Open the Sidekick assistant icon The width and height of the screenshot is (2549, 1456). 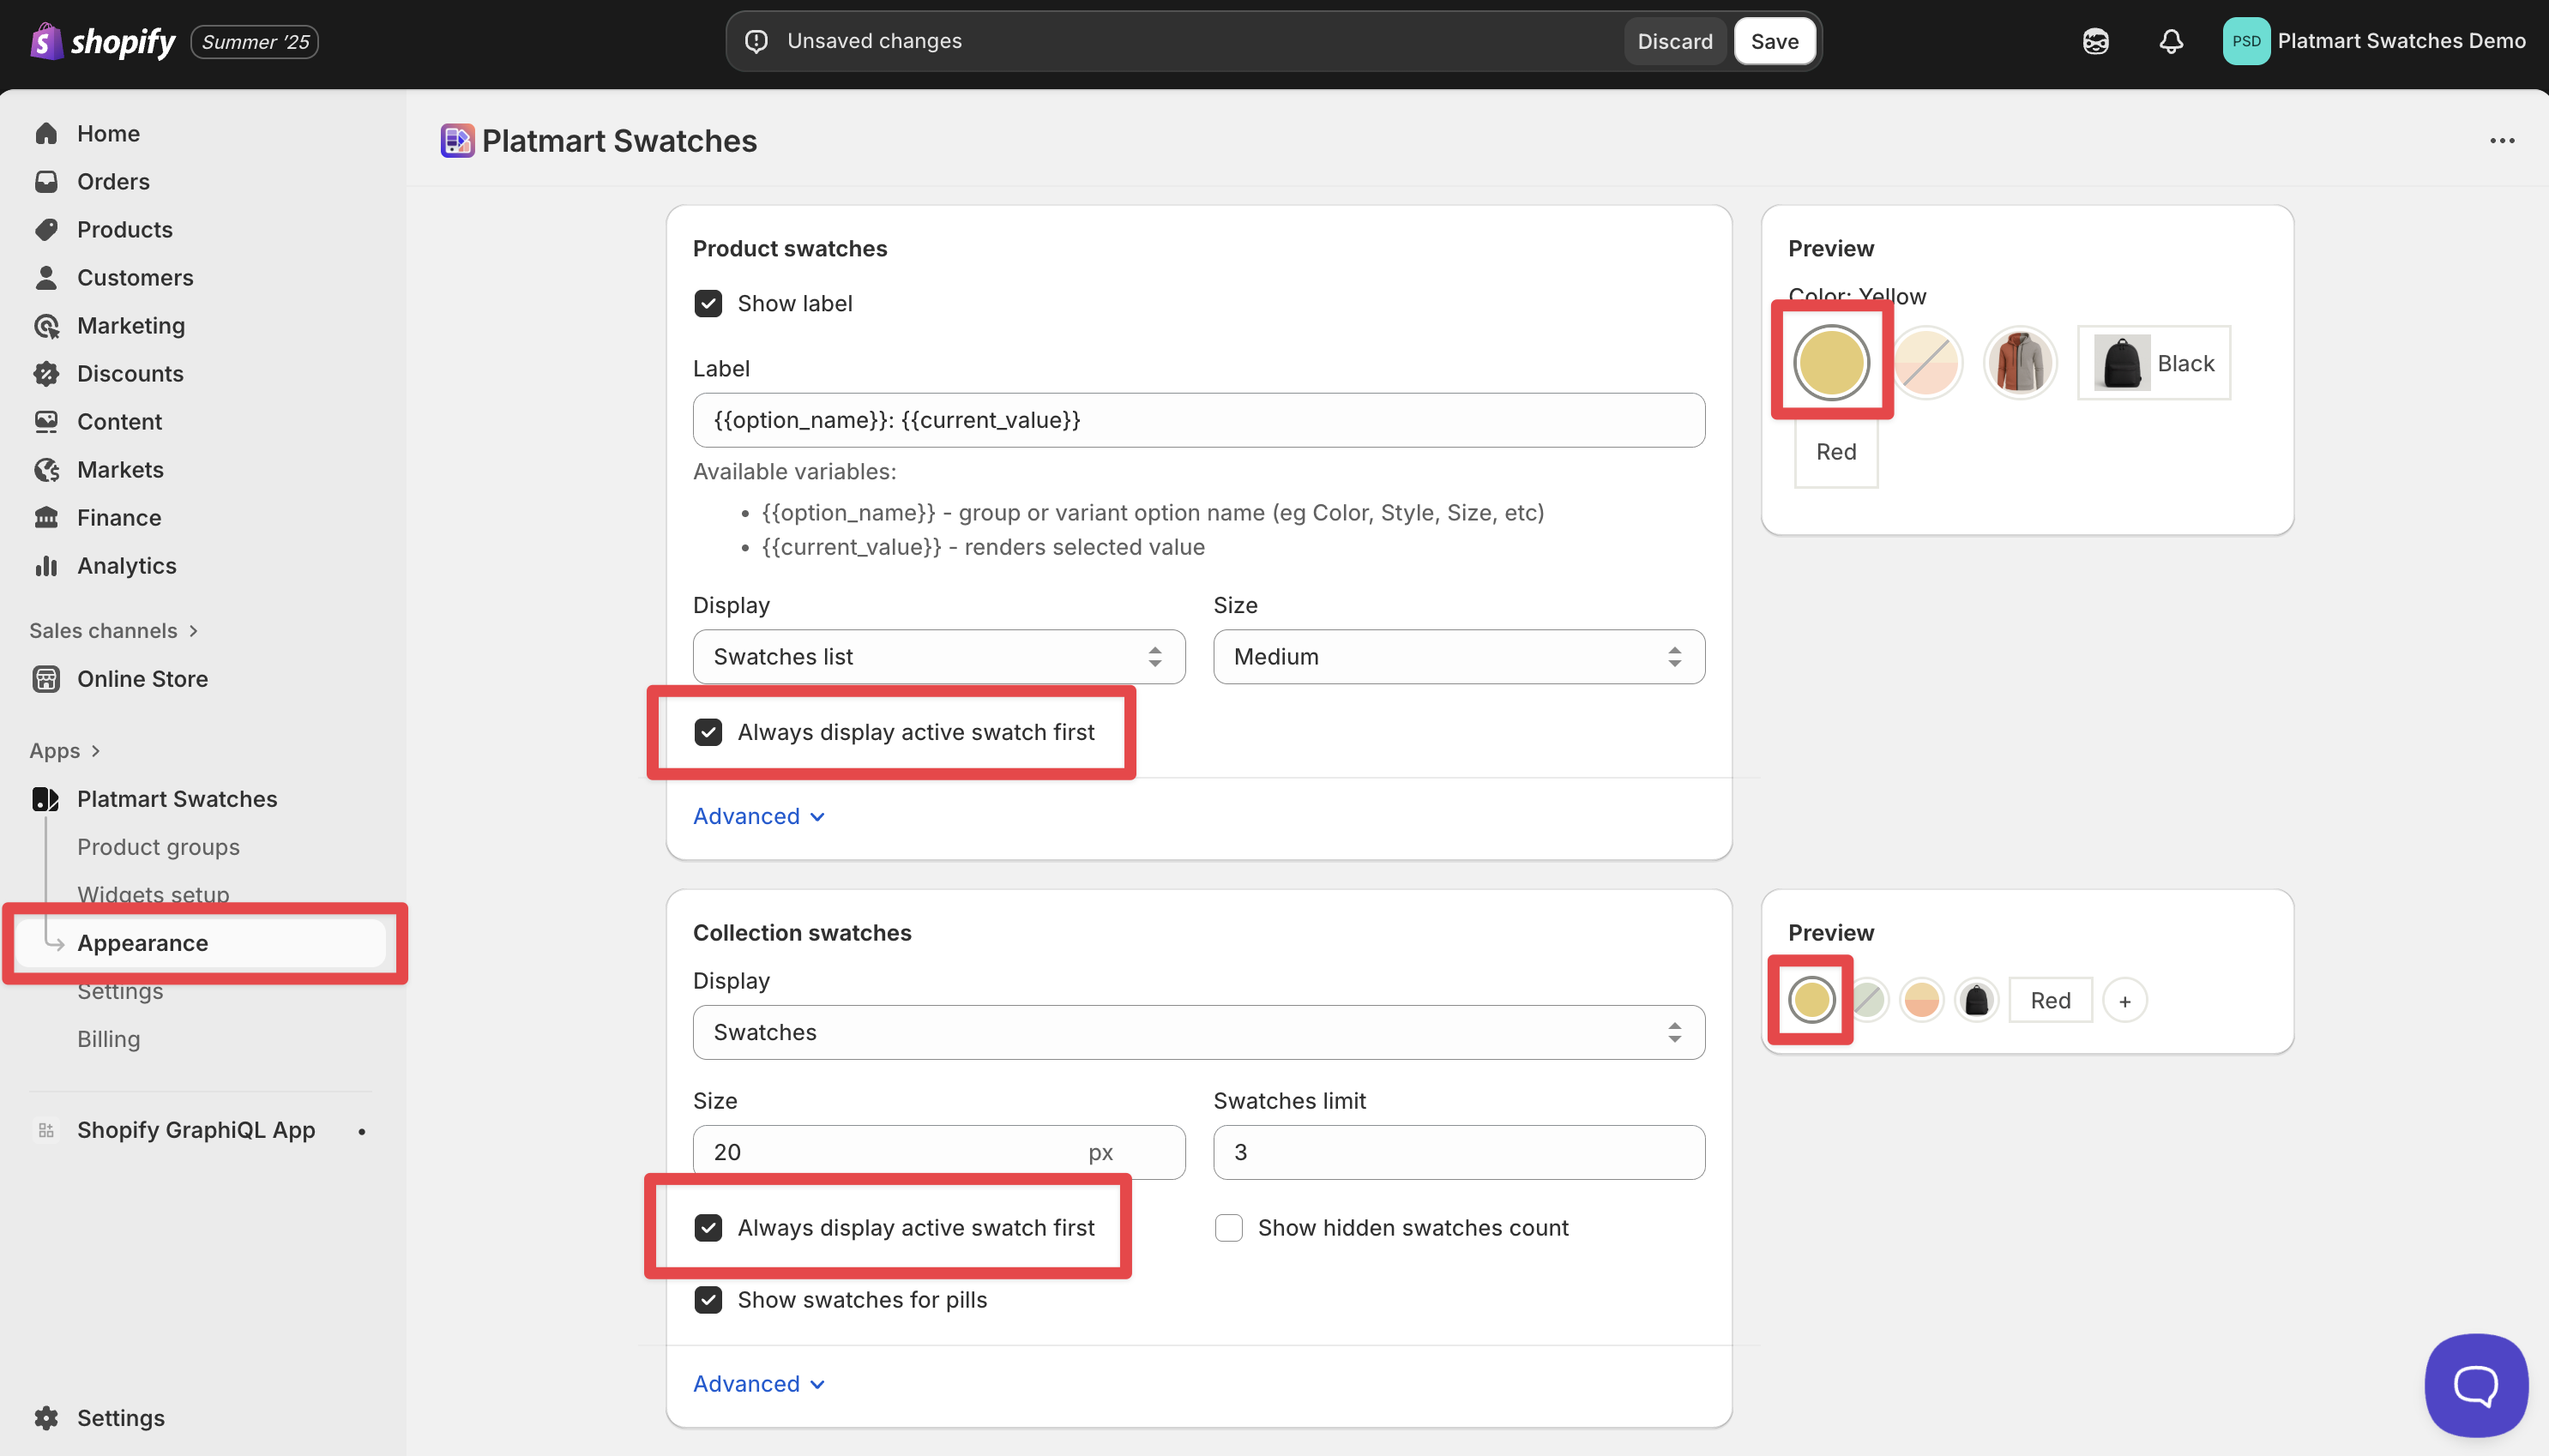pyautogui.click(x=2095, y=41)
